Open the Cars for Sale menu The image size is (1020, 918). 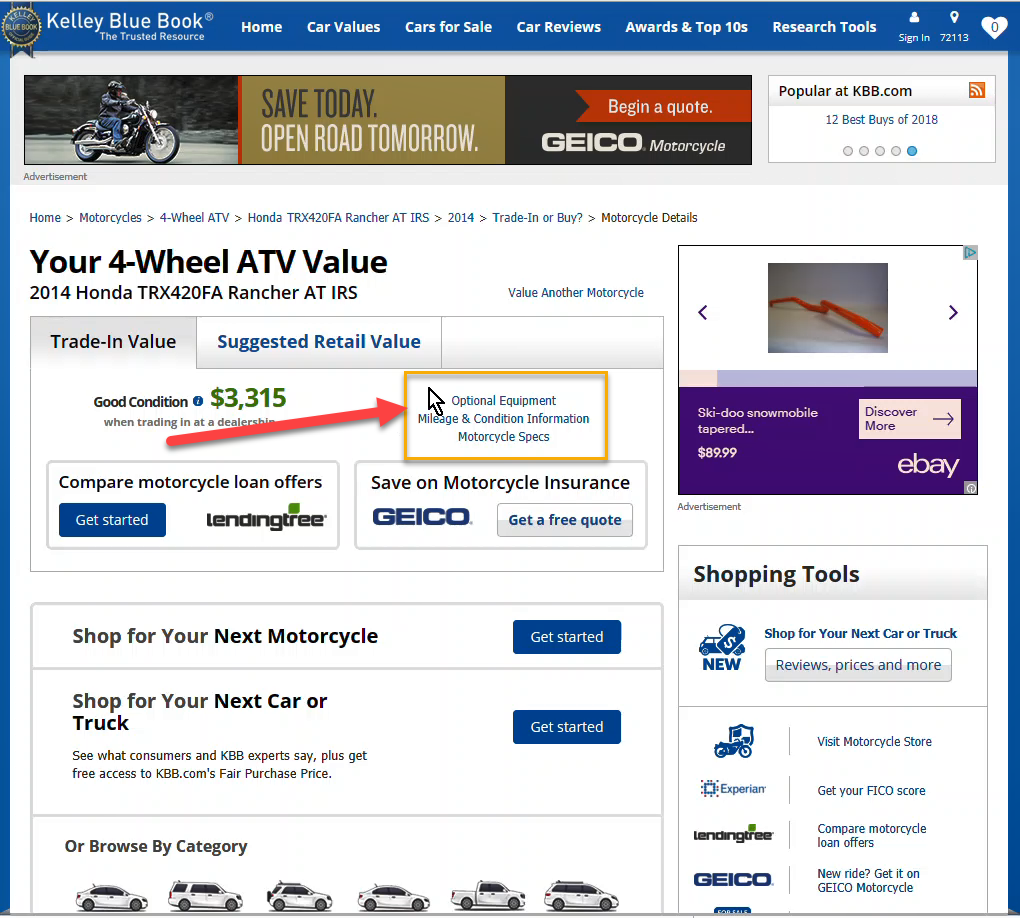(x=448, y=27)
